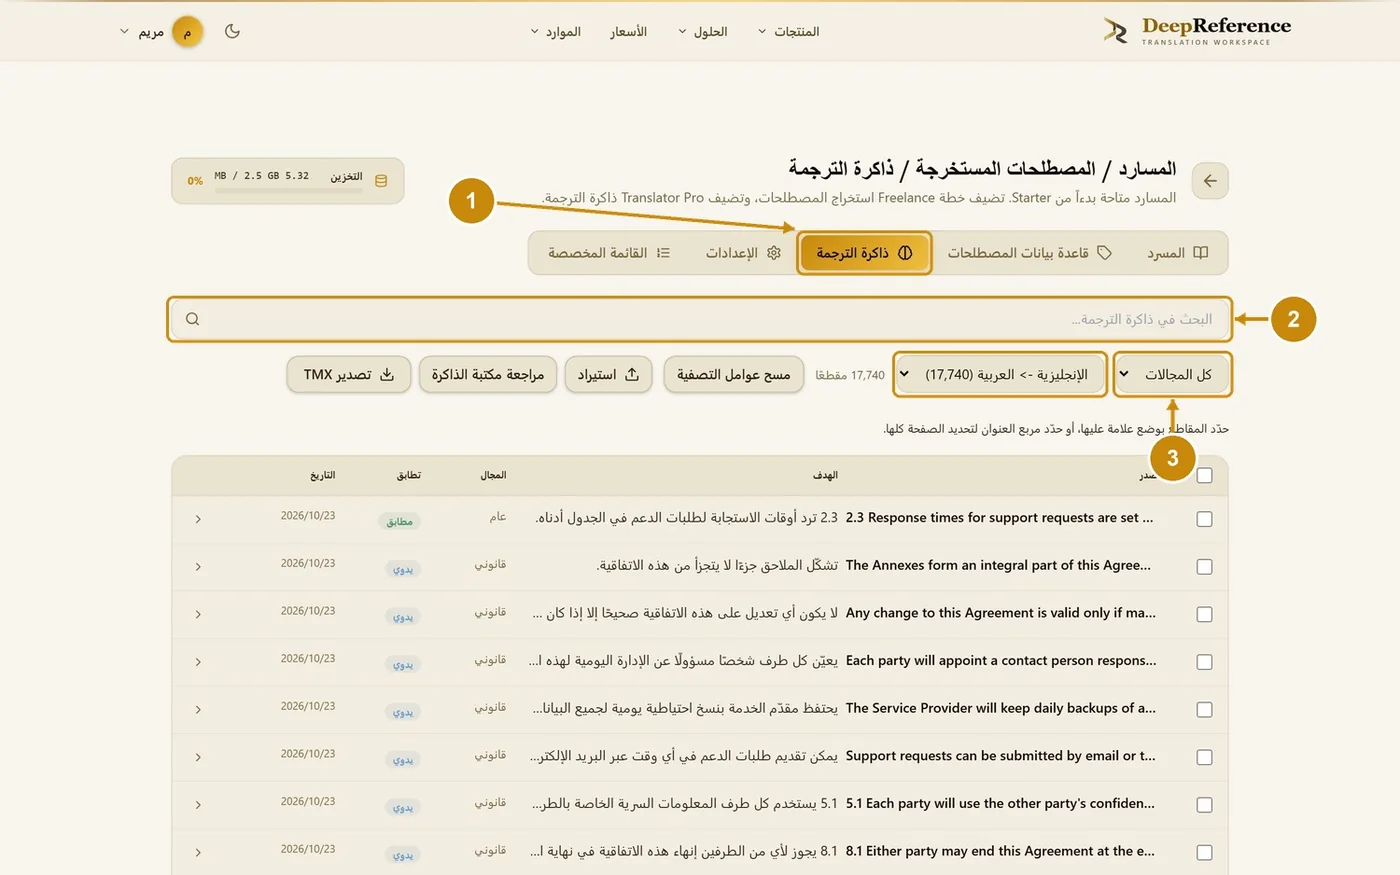Expand the '2.3 Response times' row with its chevron
The height and width of the screenshot is (875, 1400).
(198, 519)
